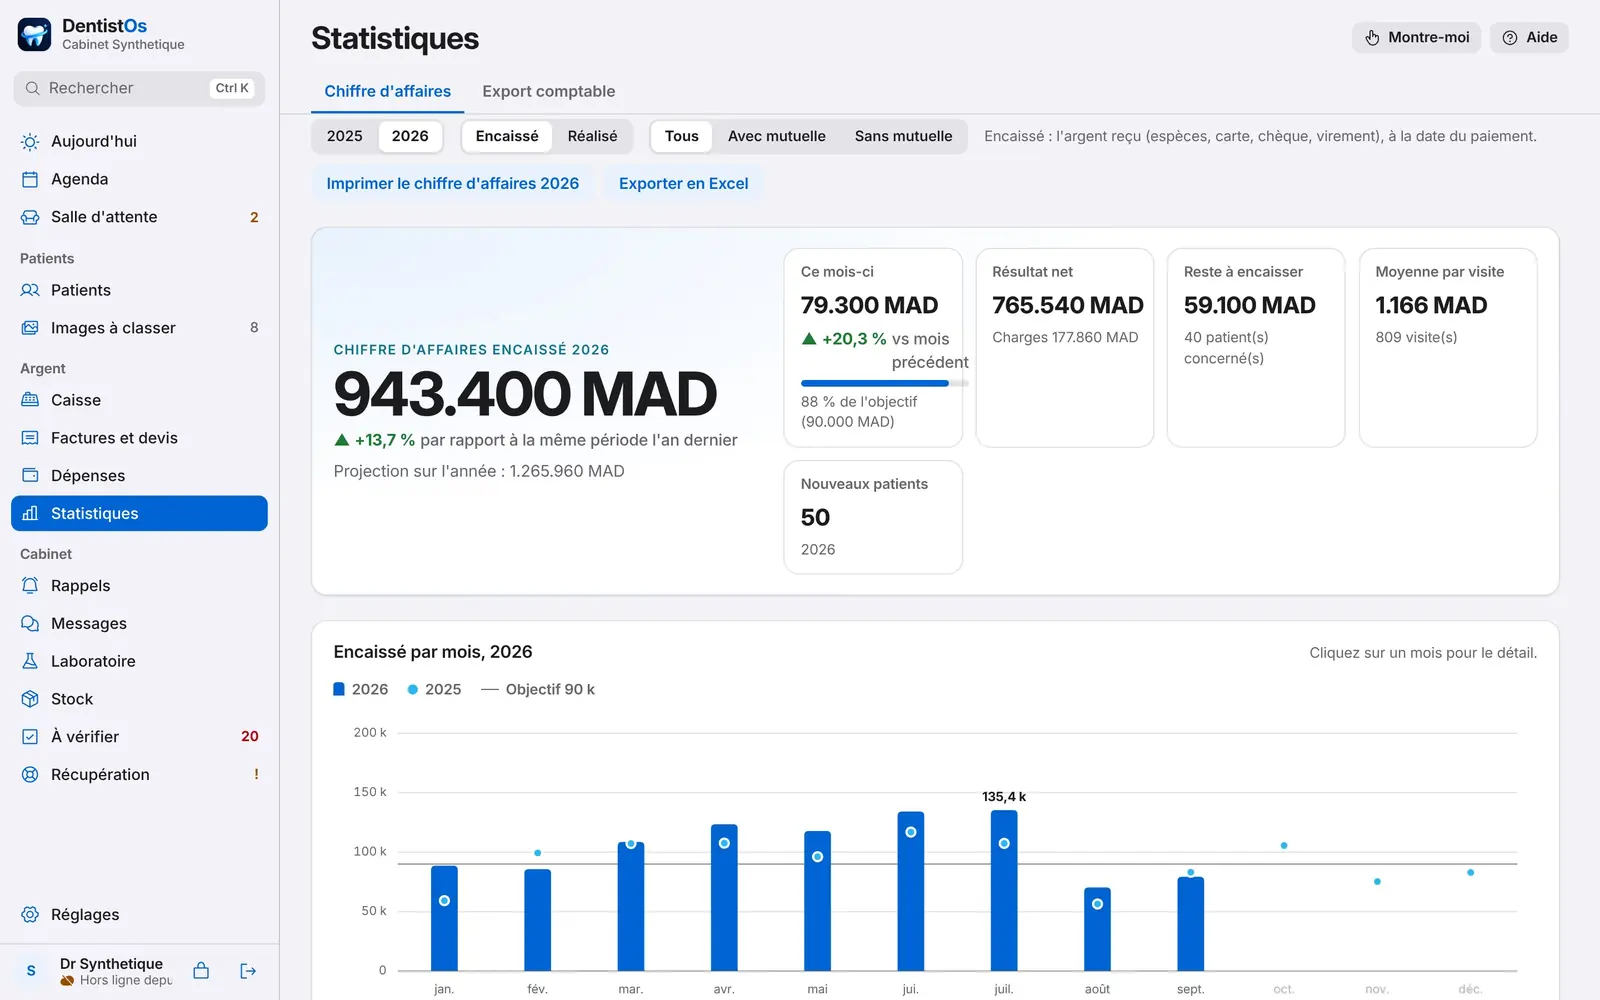Filter by Tous patients
1600x1000 pixels.
[x=682, y=136]
